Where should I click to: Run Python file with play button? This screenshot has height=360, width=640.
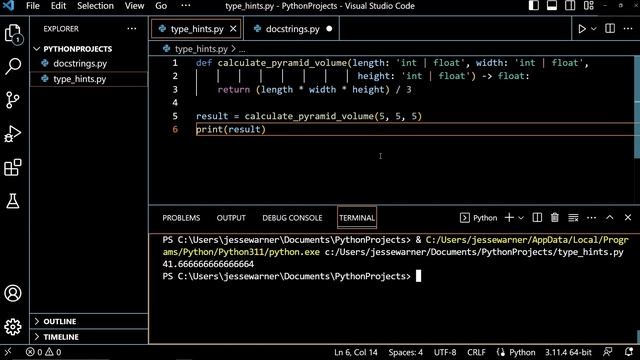(582, 29)
